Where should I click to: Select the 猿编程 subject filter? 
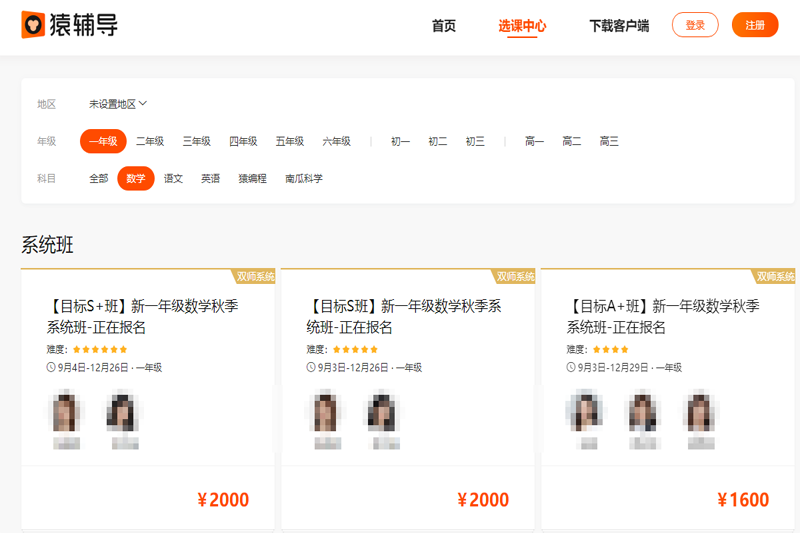coord(252,179)
